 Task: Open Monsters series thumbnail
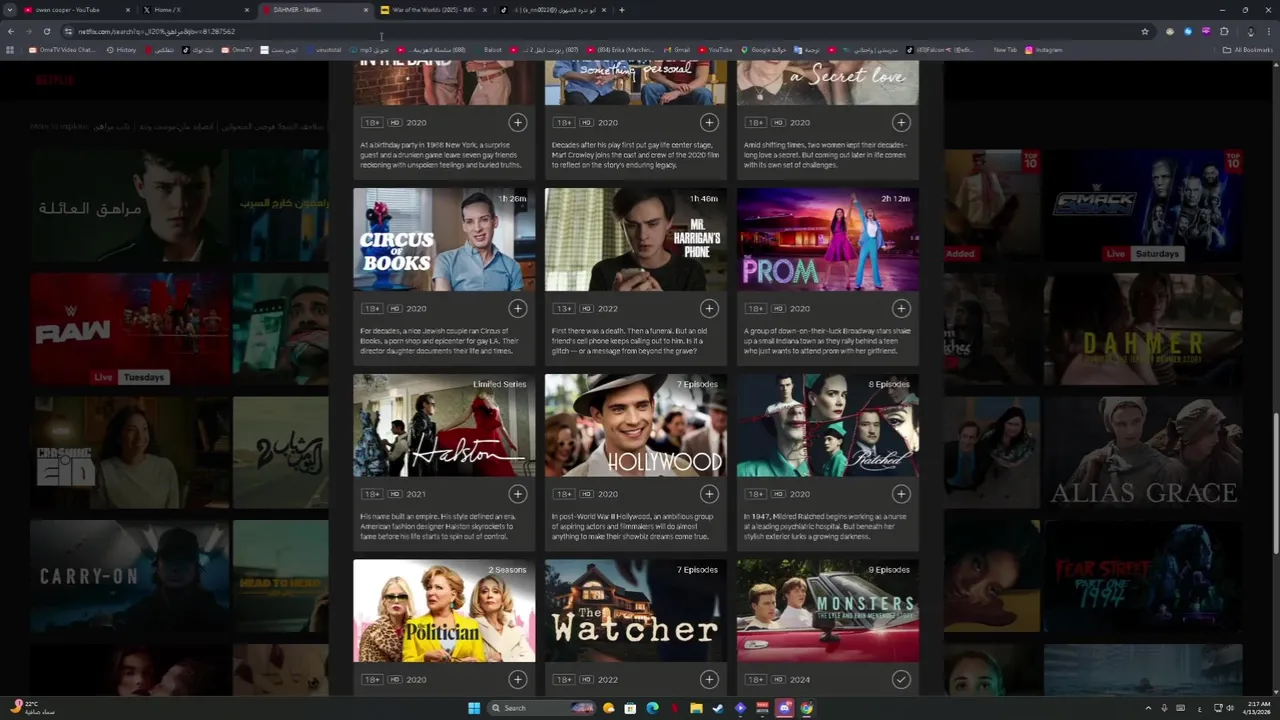(828, 612)
